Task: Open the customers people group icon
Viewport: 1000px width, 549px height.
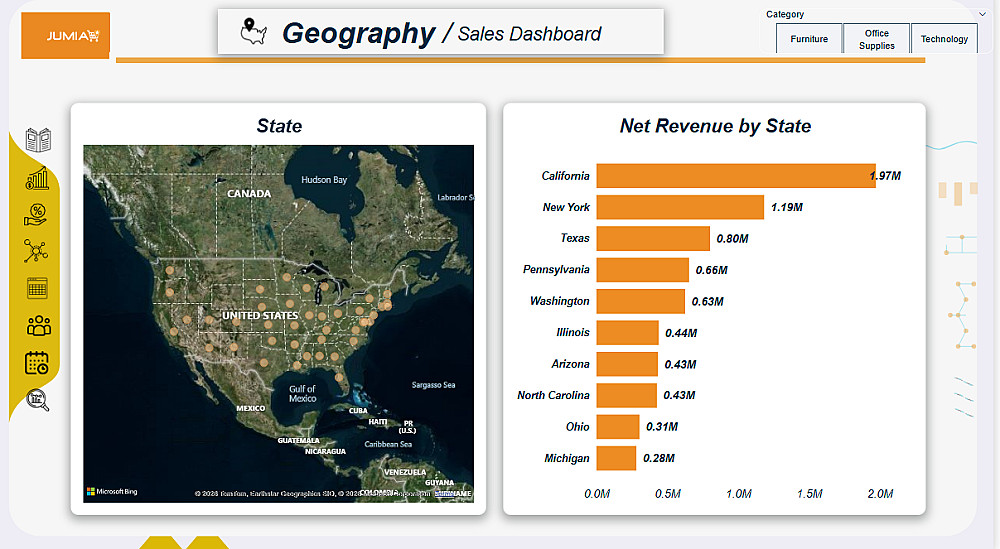Action: click(39, 326)
